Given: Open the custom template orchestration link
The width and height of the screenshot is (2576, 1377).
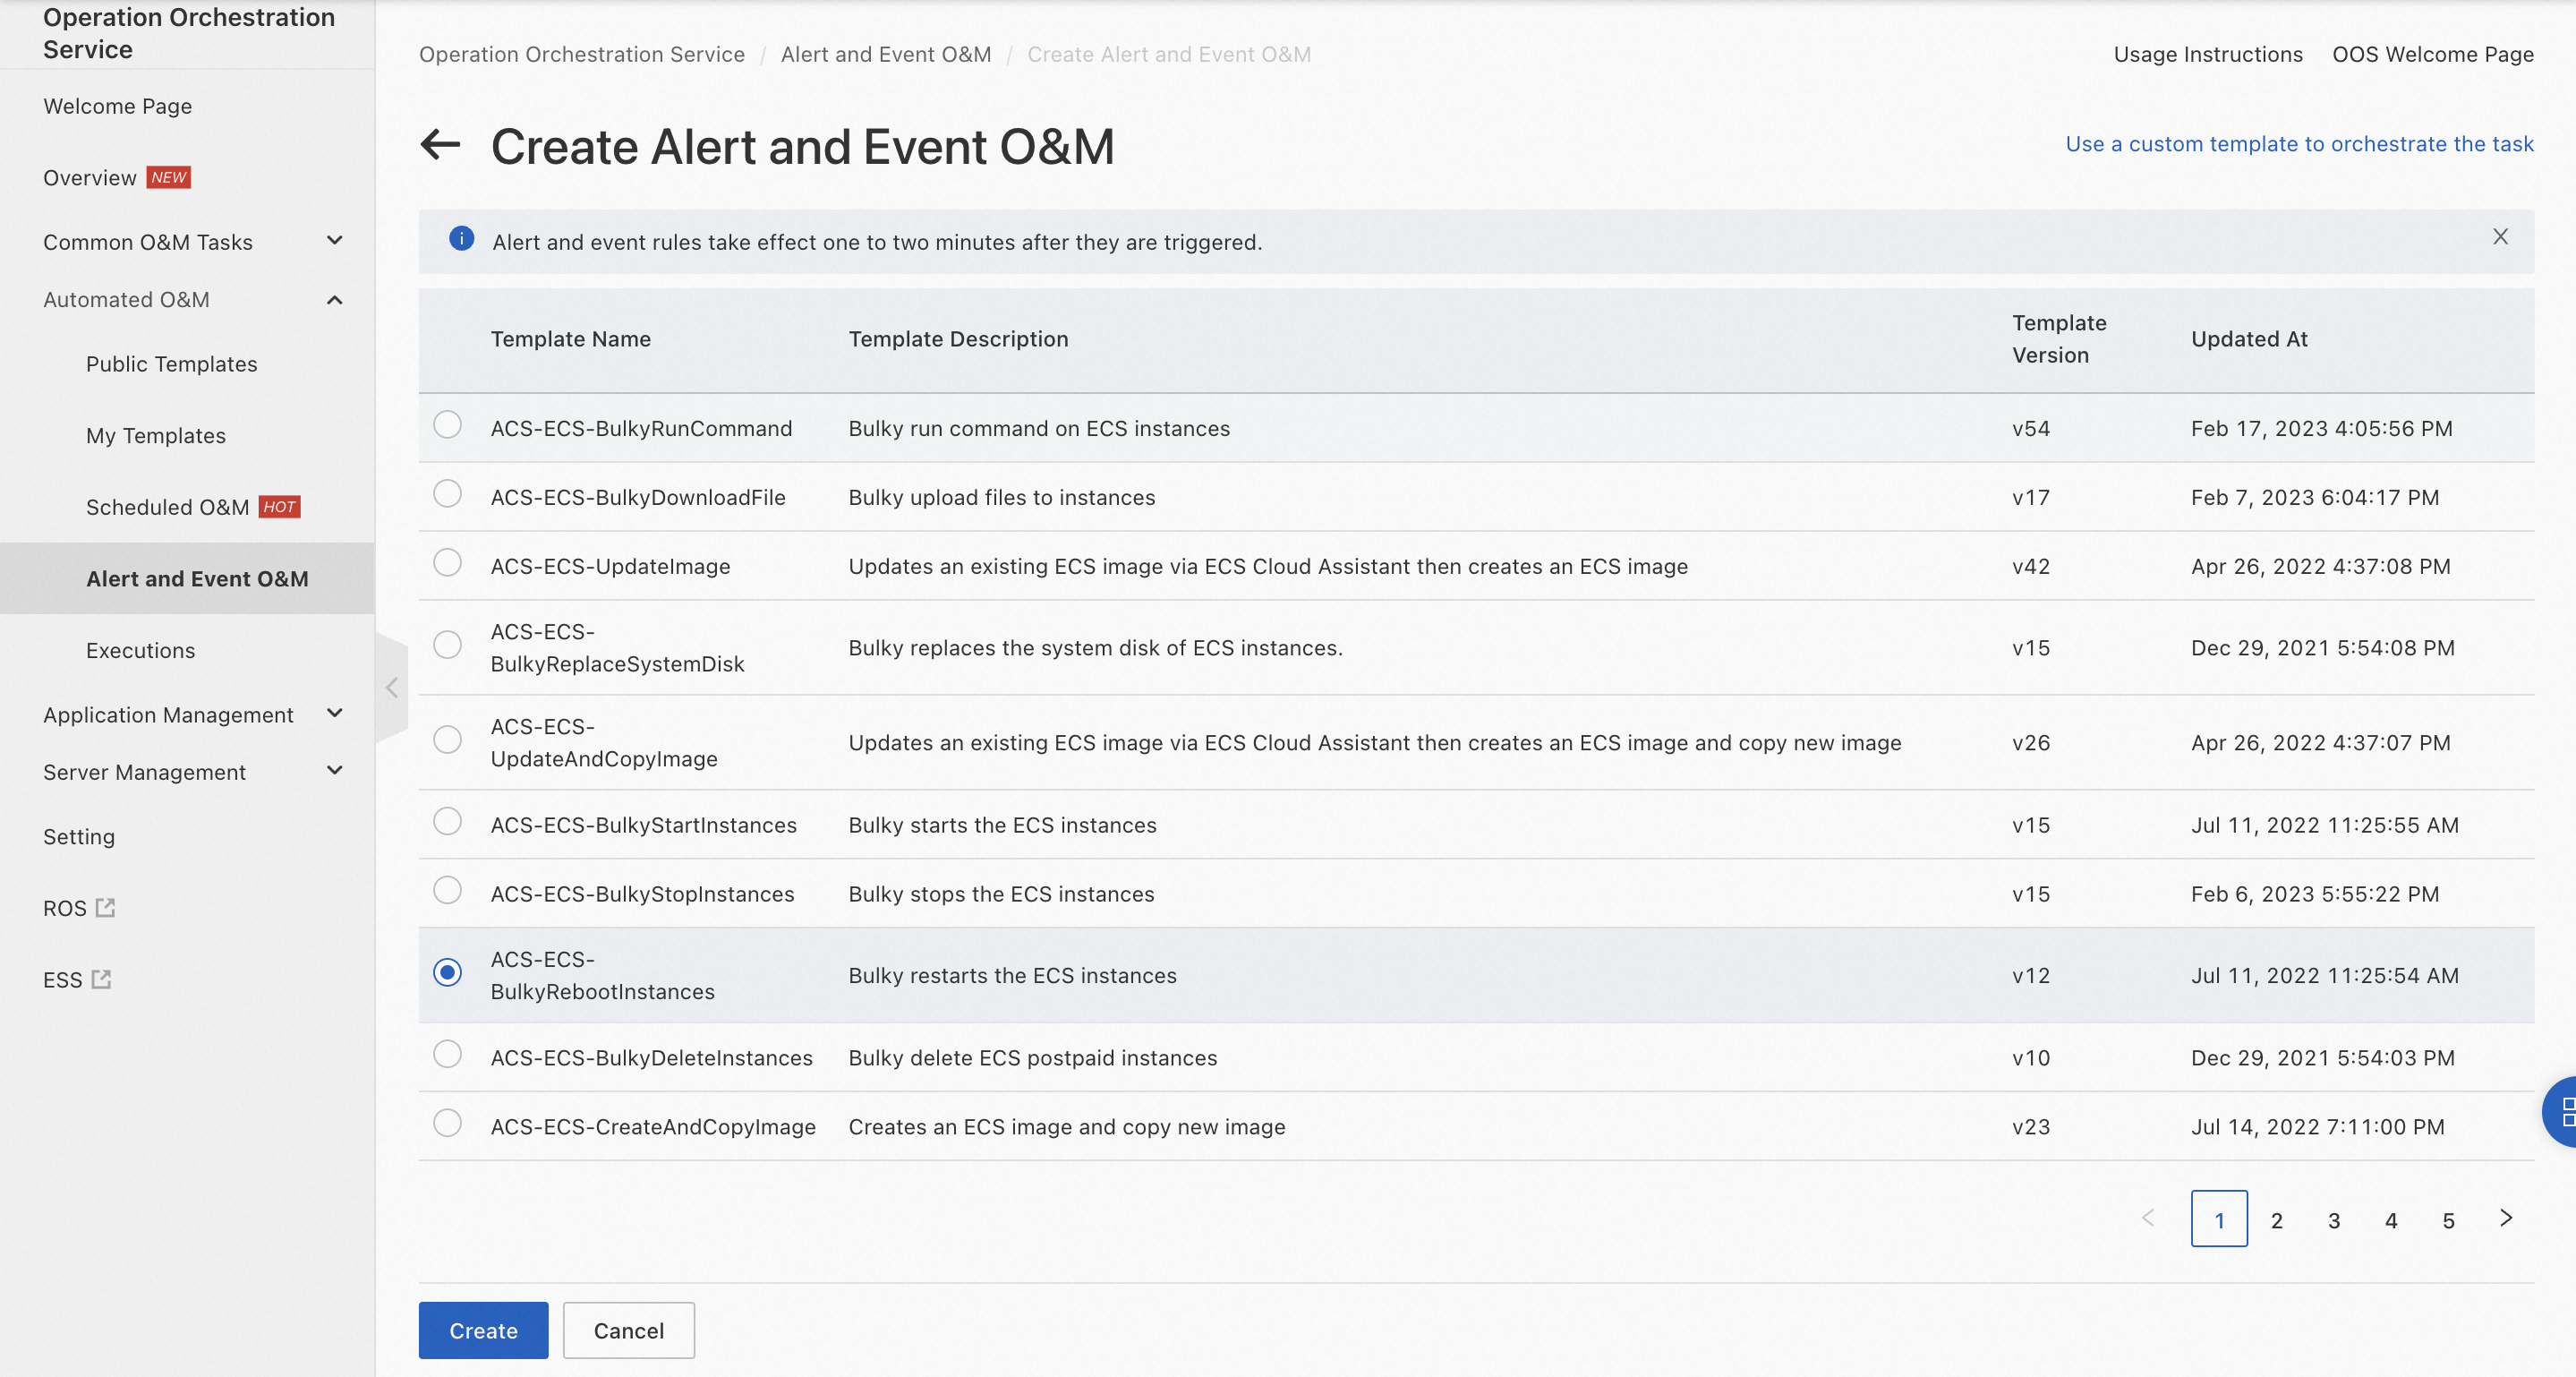Looking at the screenshot, I should [2299, 144].
